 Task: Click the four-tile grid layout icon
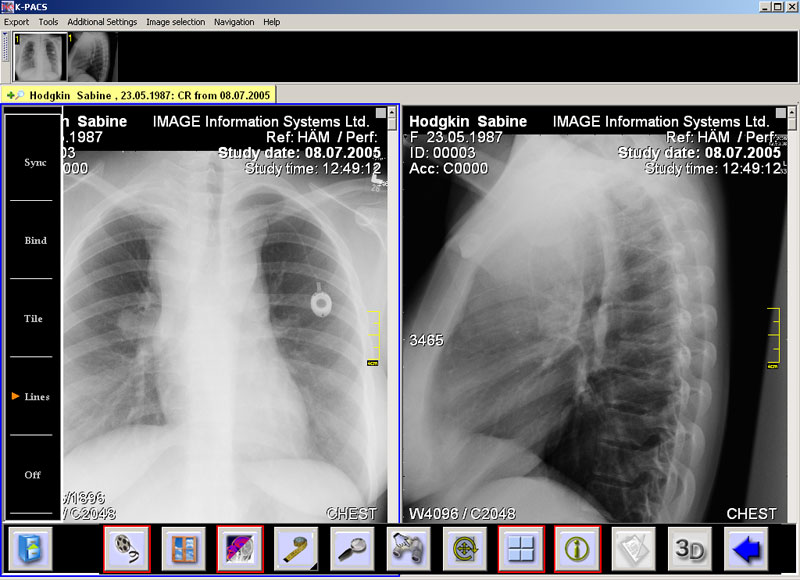click(x=521, y=549)
